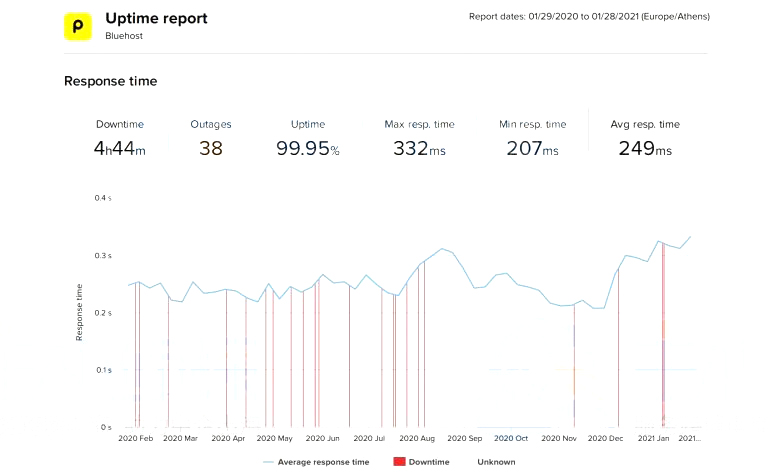
Task: Click the report dates range text
Action: click(587, 16)
